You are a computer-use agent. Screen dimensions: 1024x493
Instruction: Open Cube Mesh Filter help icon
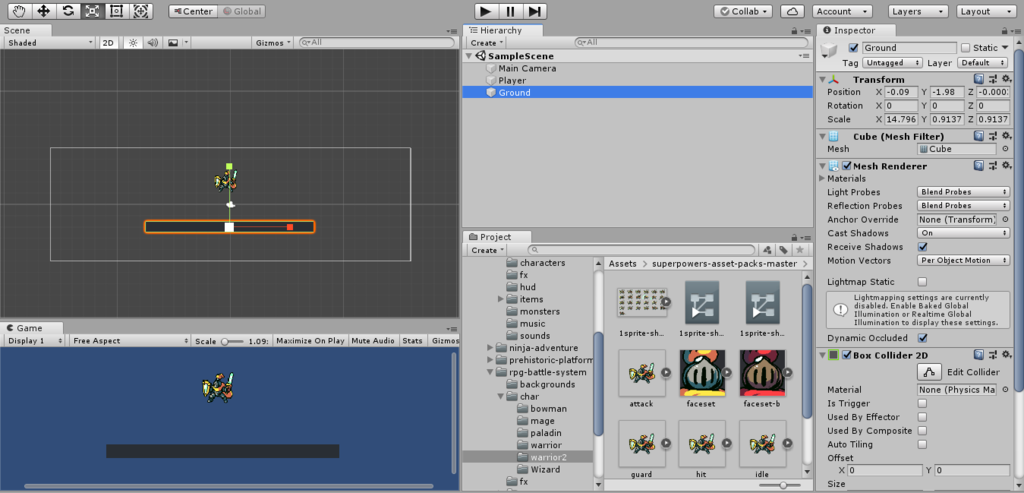click(x=979, y=136)
